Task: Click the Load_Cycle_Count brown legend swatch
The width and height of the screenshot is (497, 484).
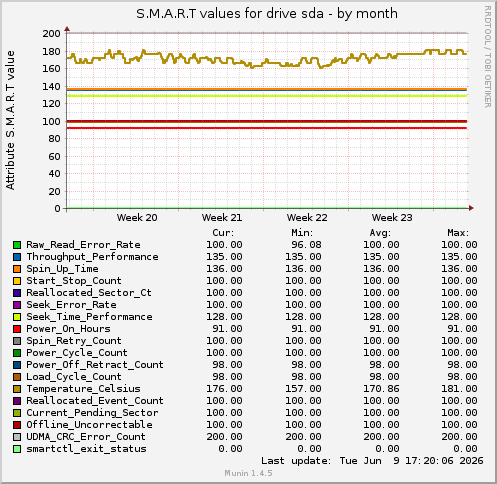Action: coord(17,377)
